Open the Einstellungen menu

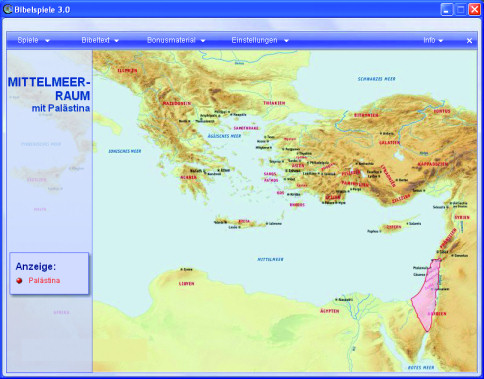click(x=254, y=40)
